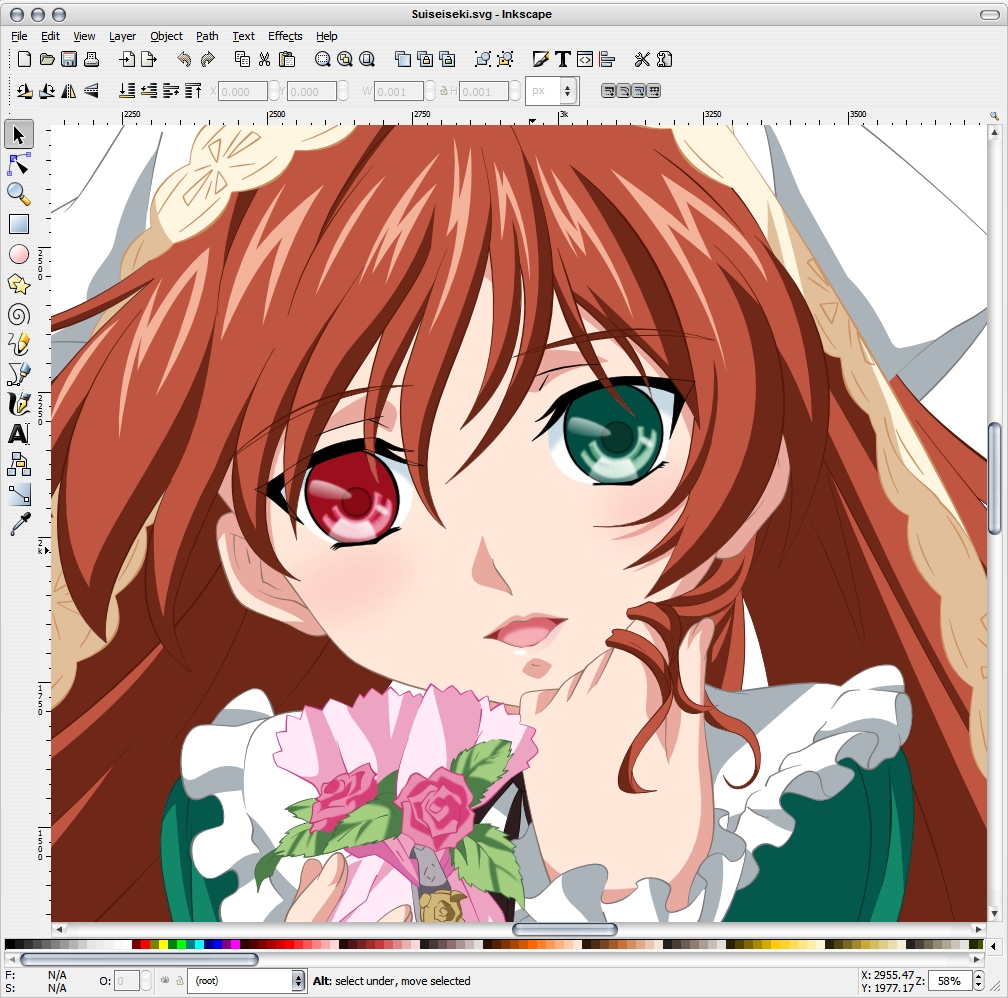This screenshot has width=1008, height=998.
Task: Zoom to fit page
Action: 367,59
